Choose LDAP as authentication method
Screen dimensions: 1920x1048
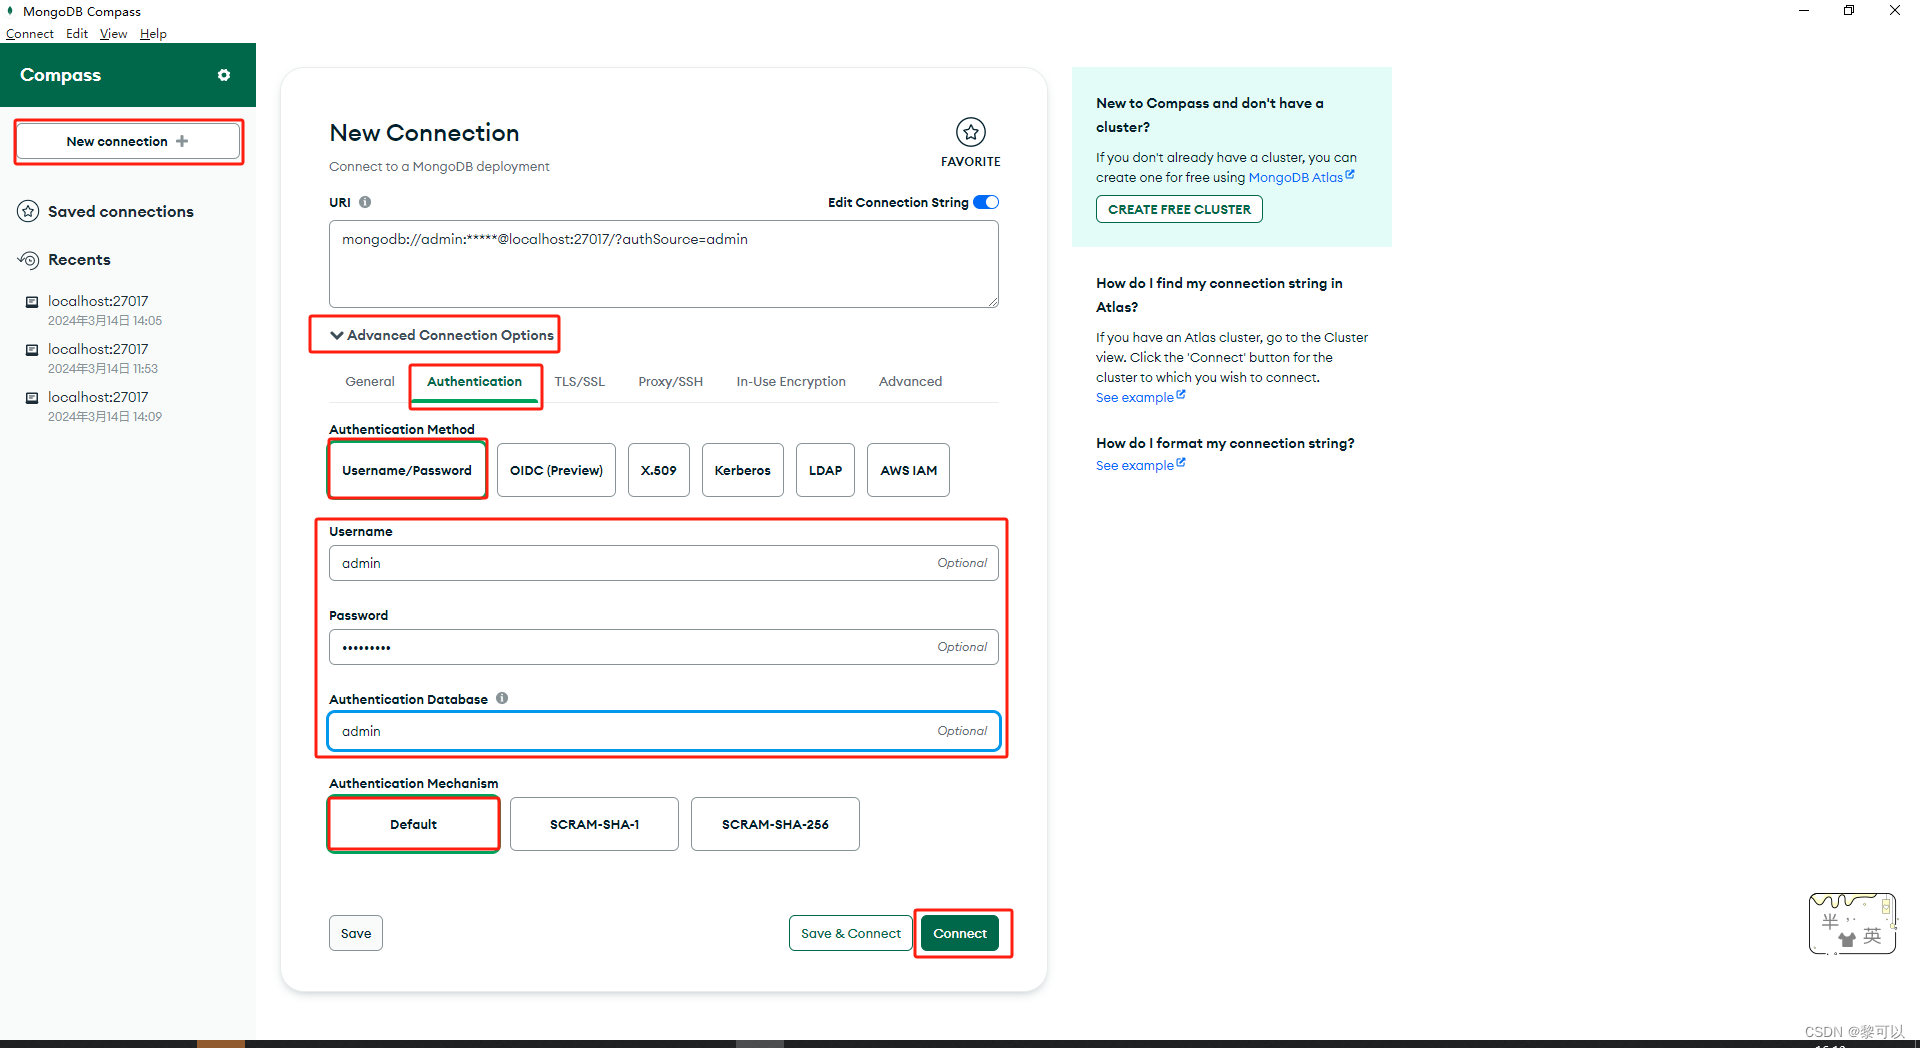pyautogui.click(x=825, y=469)
